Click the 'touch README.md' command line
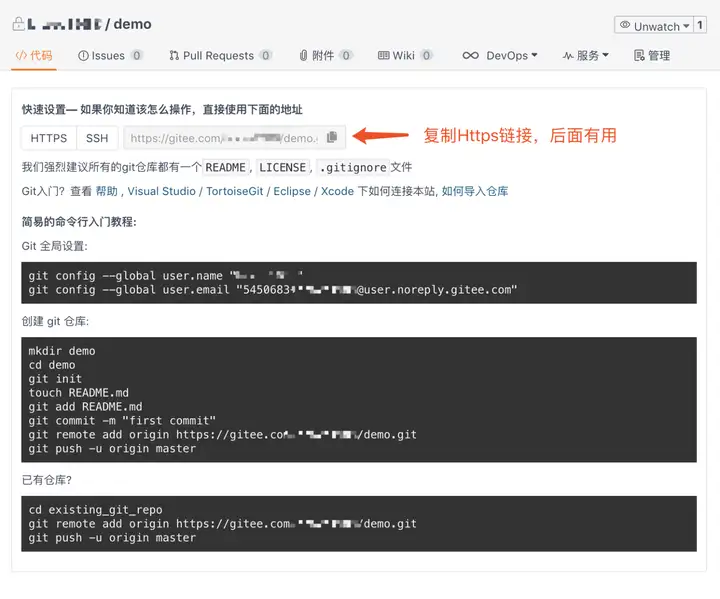The width and height of the screenshot is (720, 599). (x=79, y=393)
